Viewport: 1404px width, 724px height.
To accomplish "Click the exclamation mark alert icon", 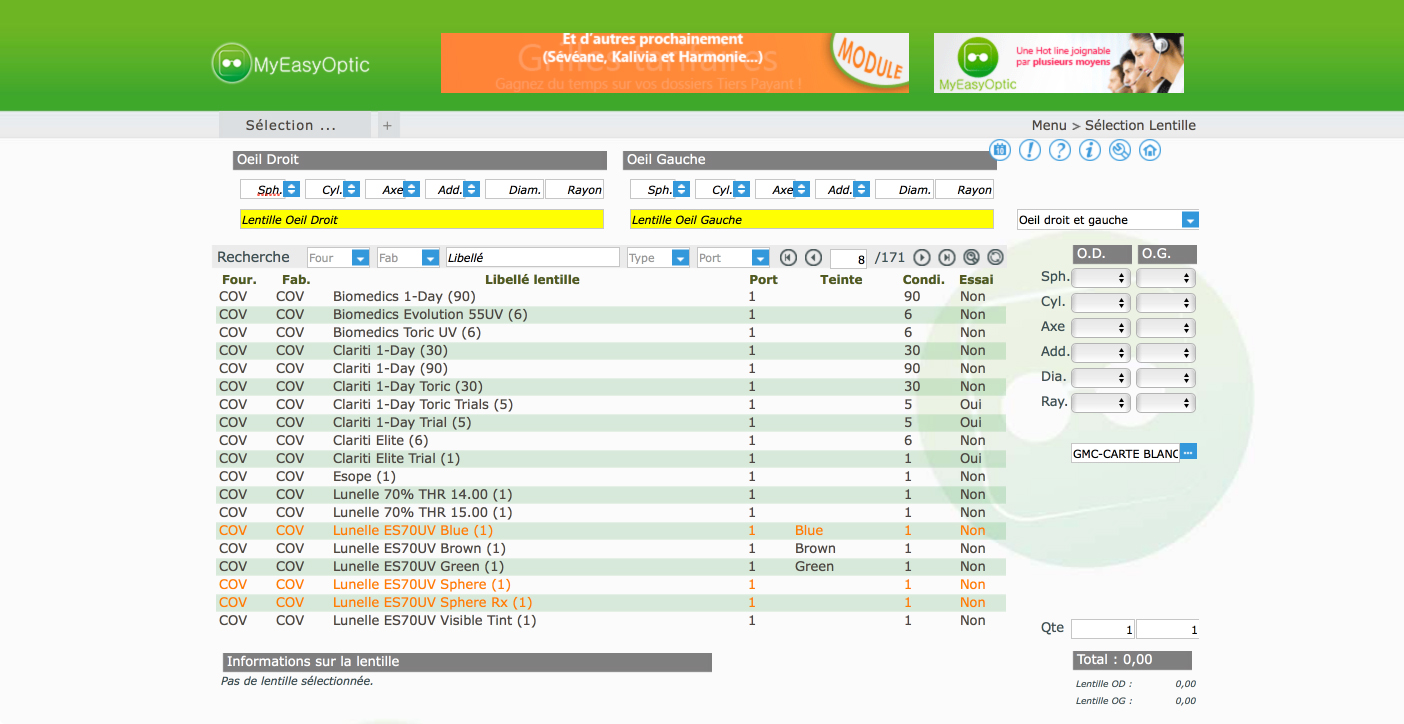I will coord(1030,150).
